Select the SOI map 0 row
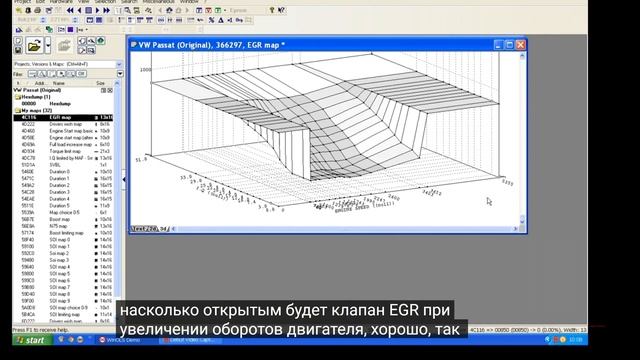The image size is (640, 360). [63, 240]
